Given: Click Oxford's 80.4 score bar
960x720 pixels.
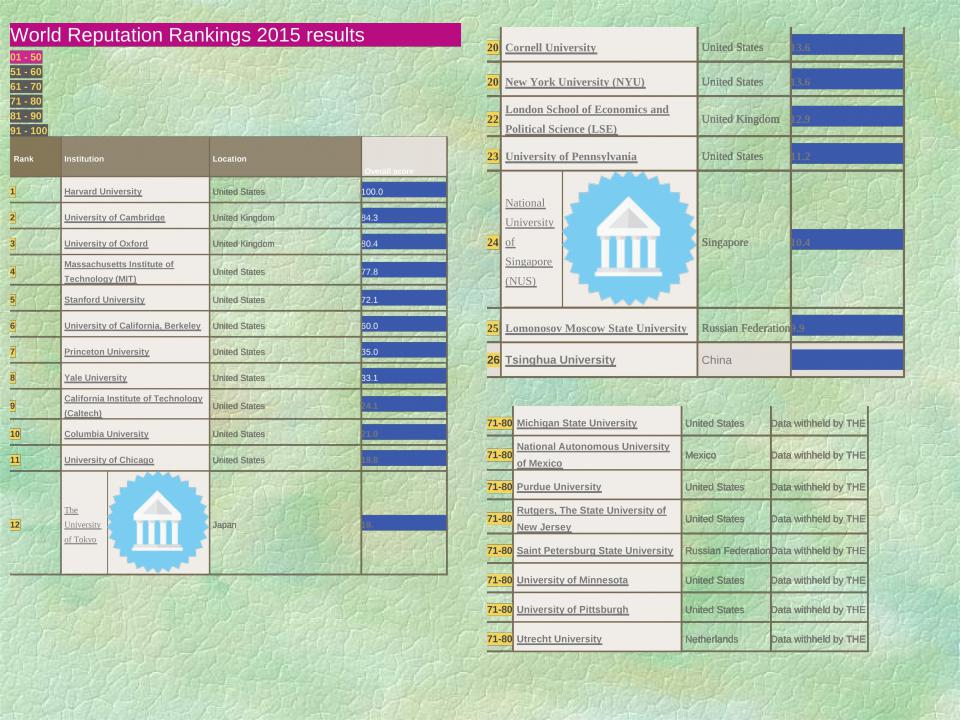Looking at the screenshot, I should 404,242.
